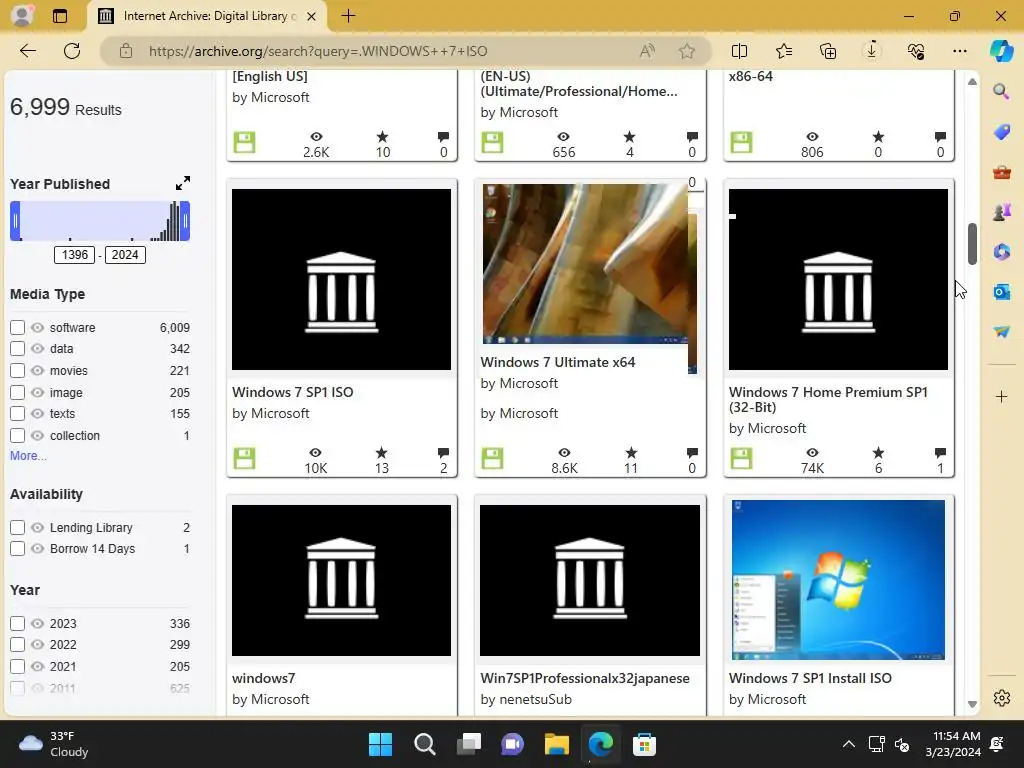Add a sidebar app with plus icon
This screenshot has height=768, width=1024.
coord(1001,396)
